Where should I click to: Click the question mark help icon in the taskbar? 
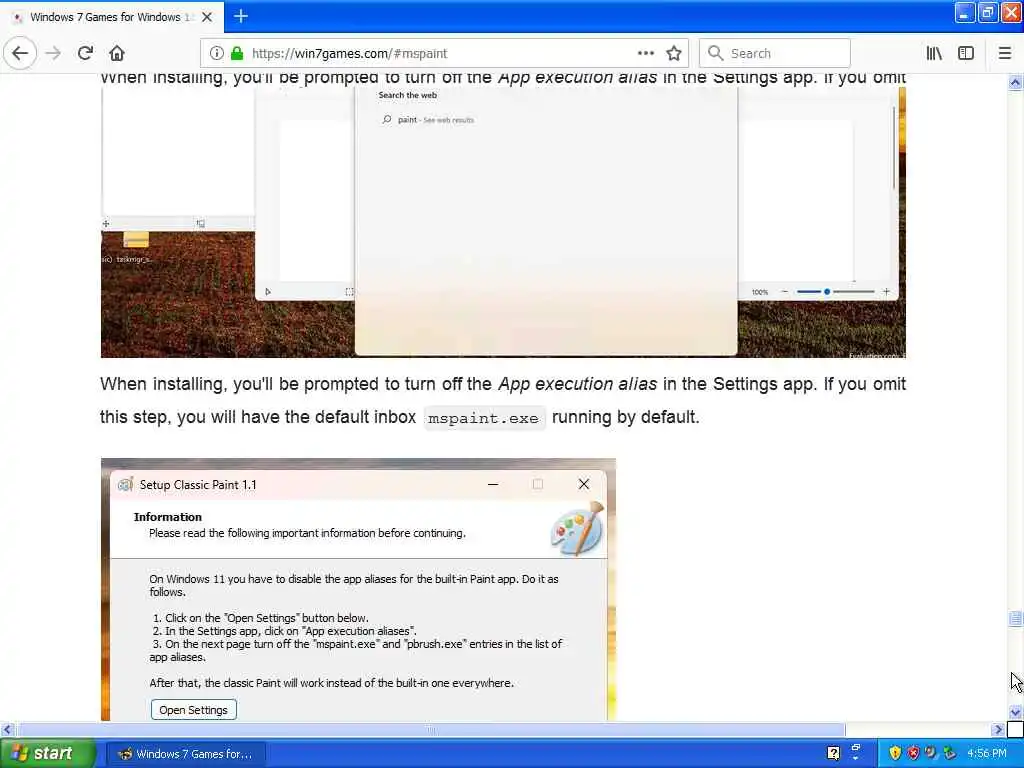[x=833, y=754]
